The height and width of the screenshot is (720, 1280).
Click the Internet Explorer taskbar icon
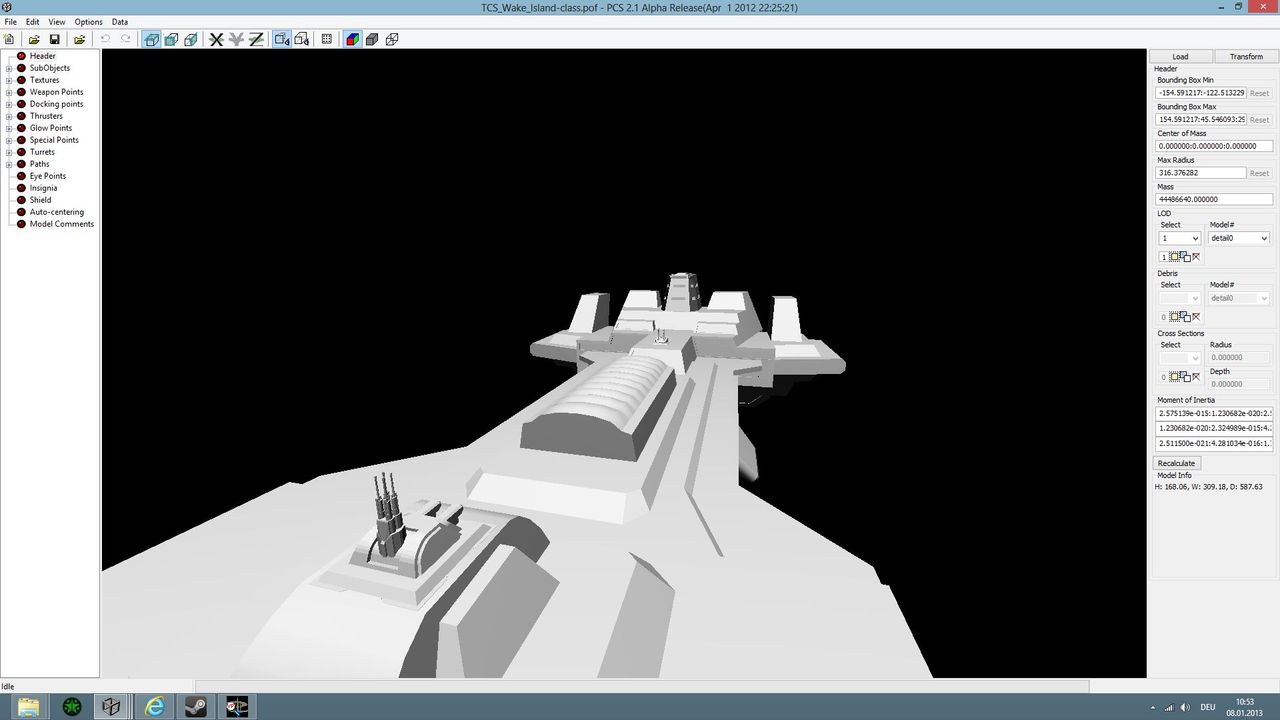point(154,706)
